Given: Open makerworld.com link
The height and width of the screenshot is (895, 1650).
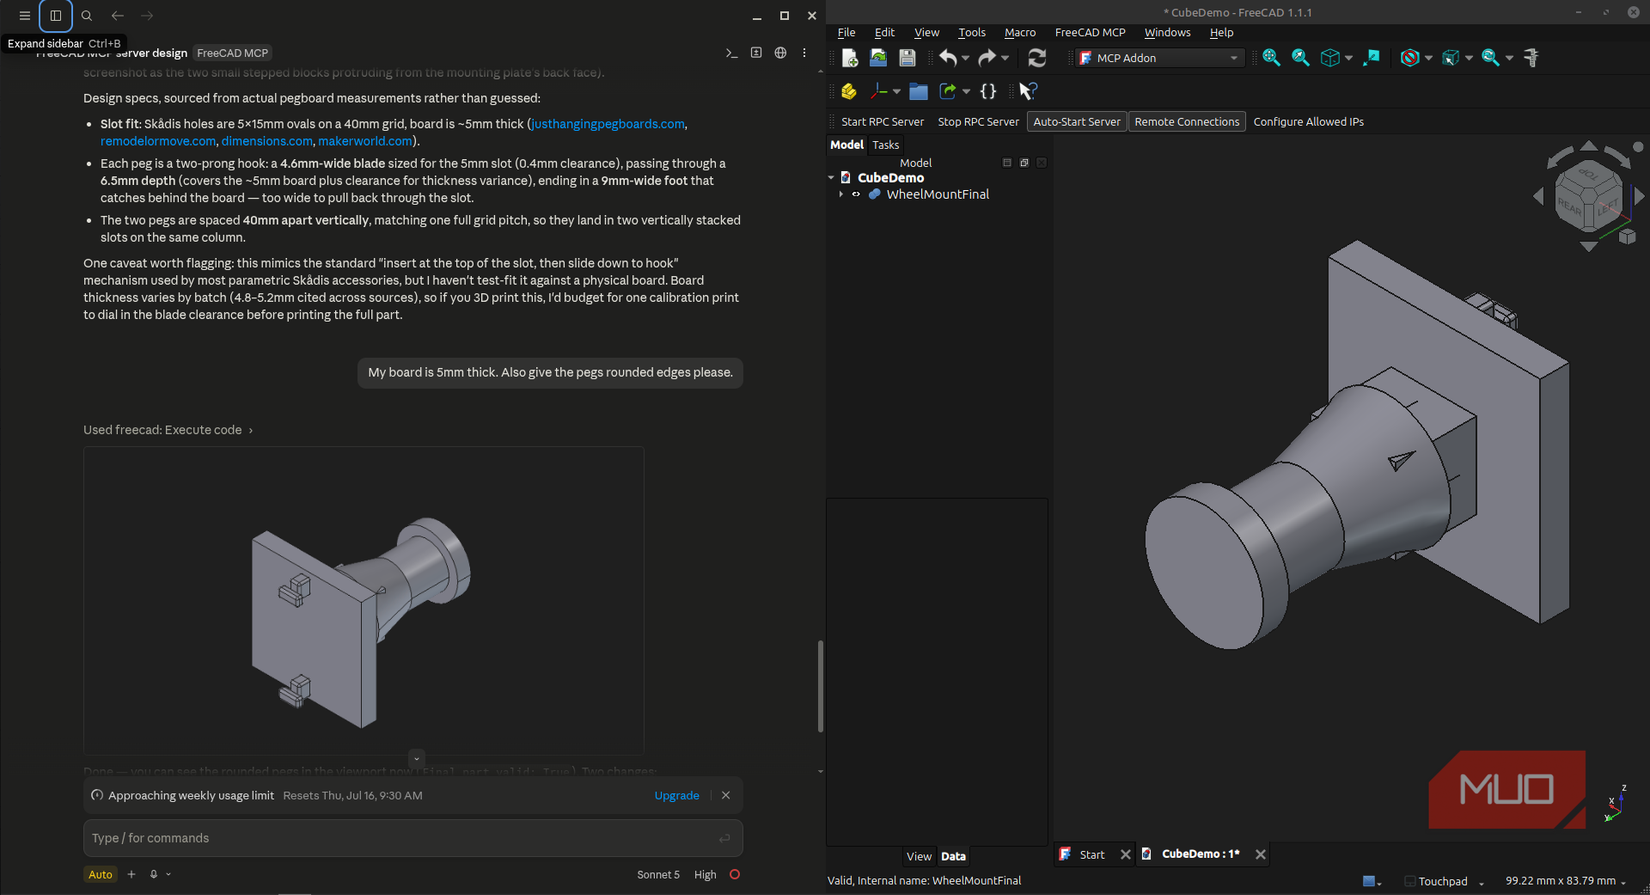Looking at the screenshot, I should 365,141.
